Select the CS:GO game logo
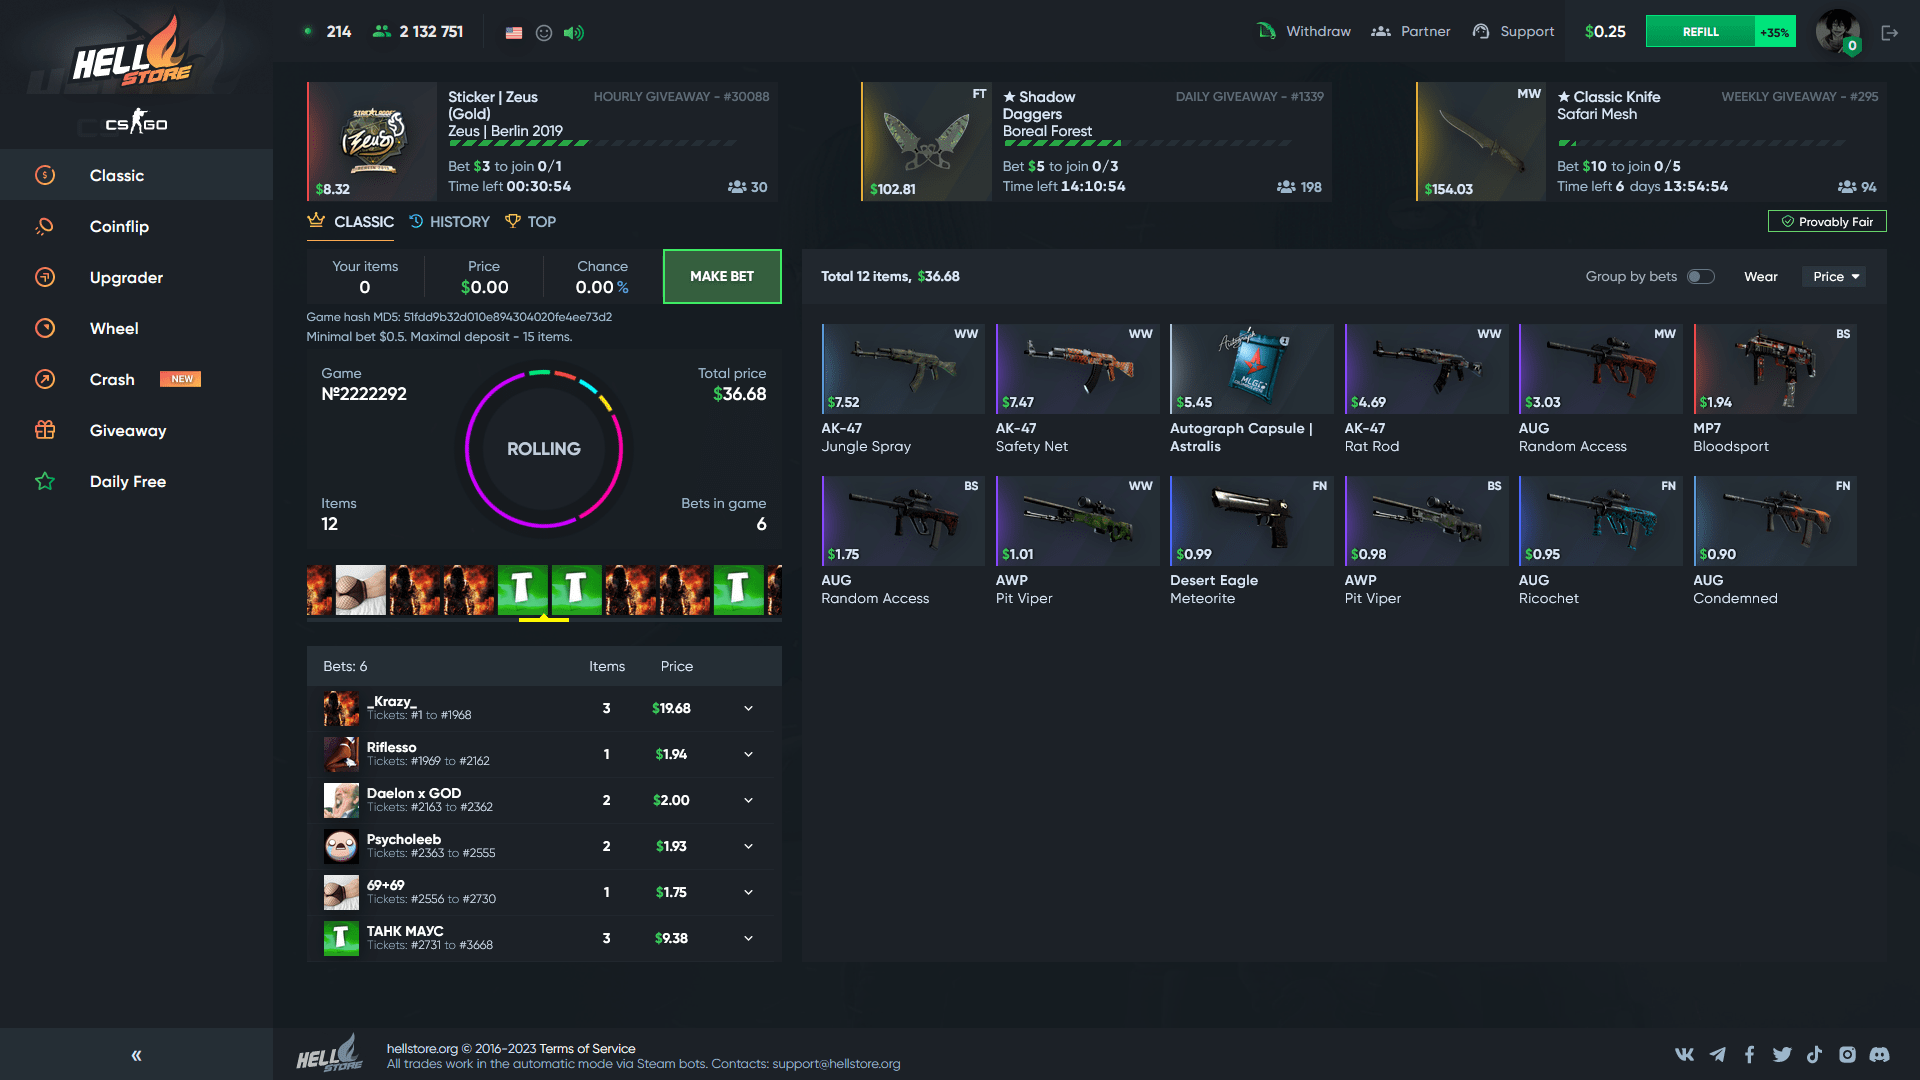The image size is (1920, 1080). pos(136,123)
